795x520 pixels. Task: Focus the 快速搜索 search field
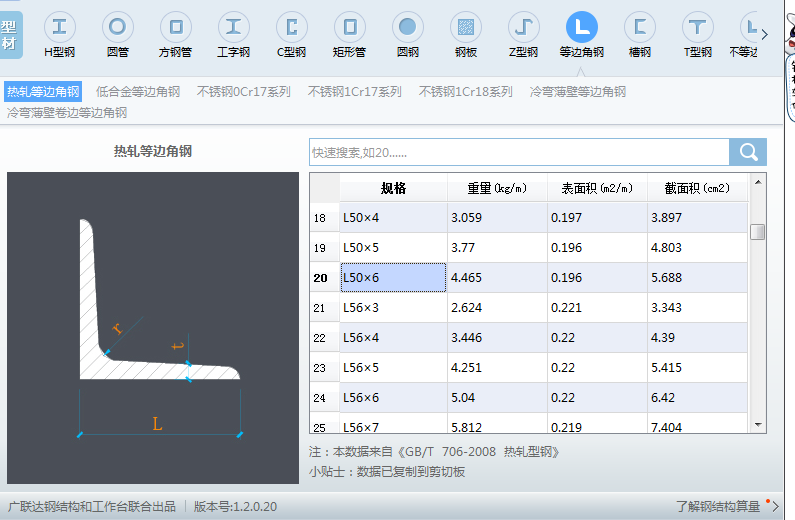519,152
